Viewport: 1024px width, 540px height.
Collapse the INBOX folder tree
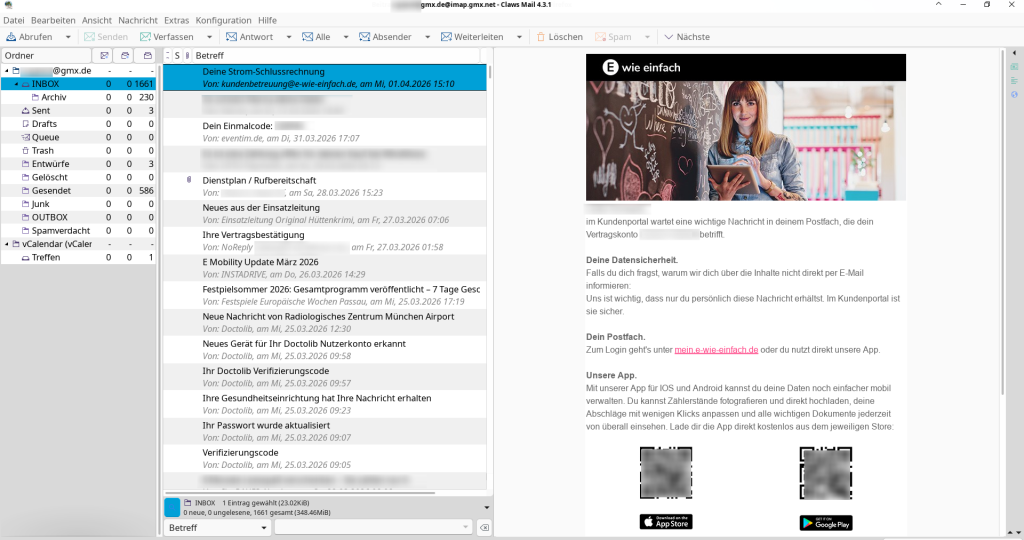coord(15,85)
